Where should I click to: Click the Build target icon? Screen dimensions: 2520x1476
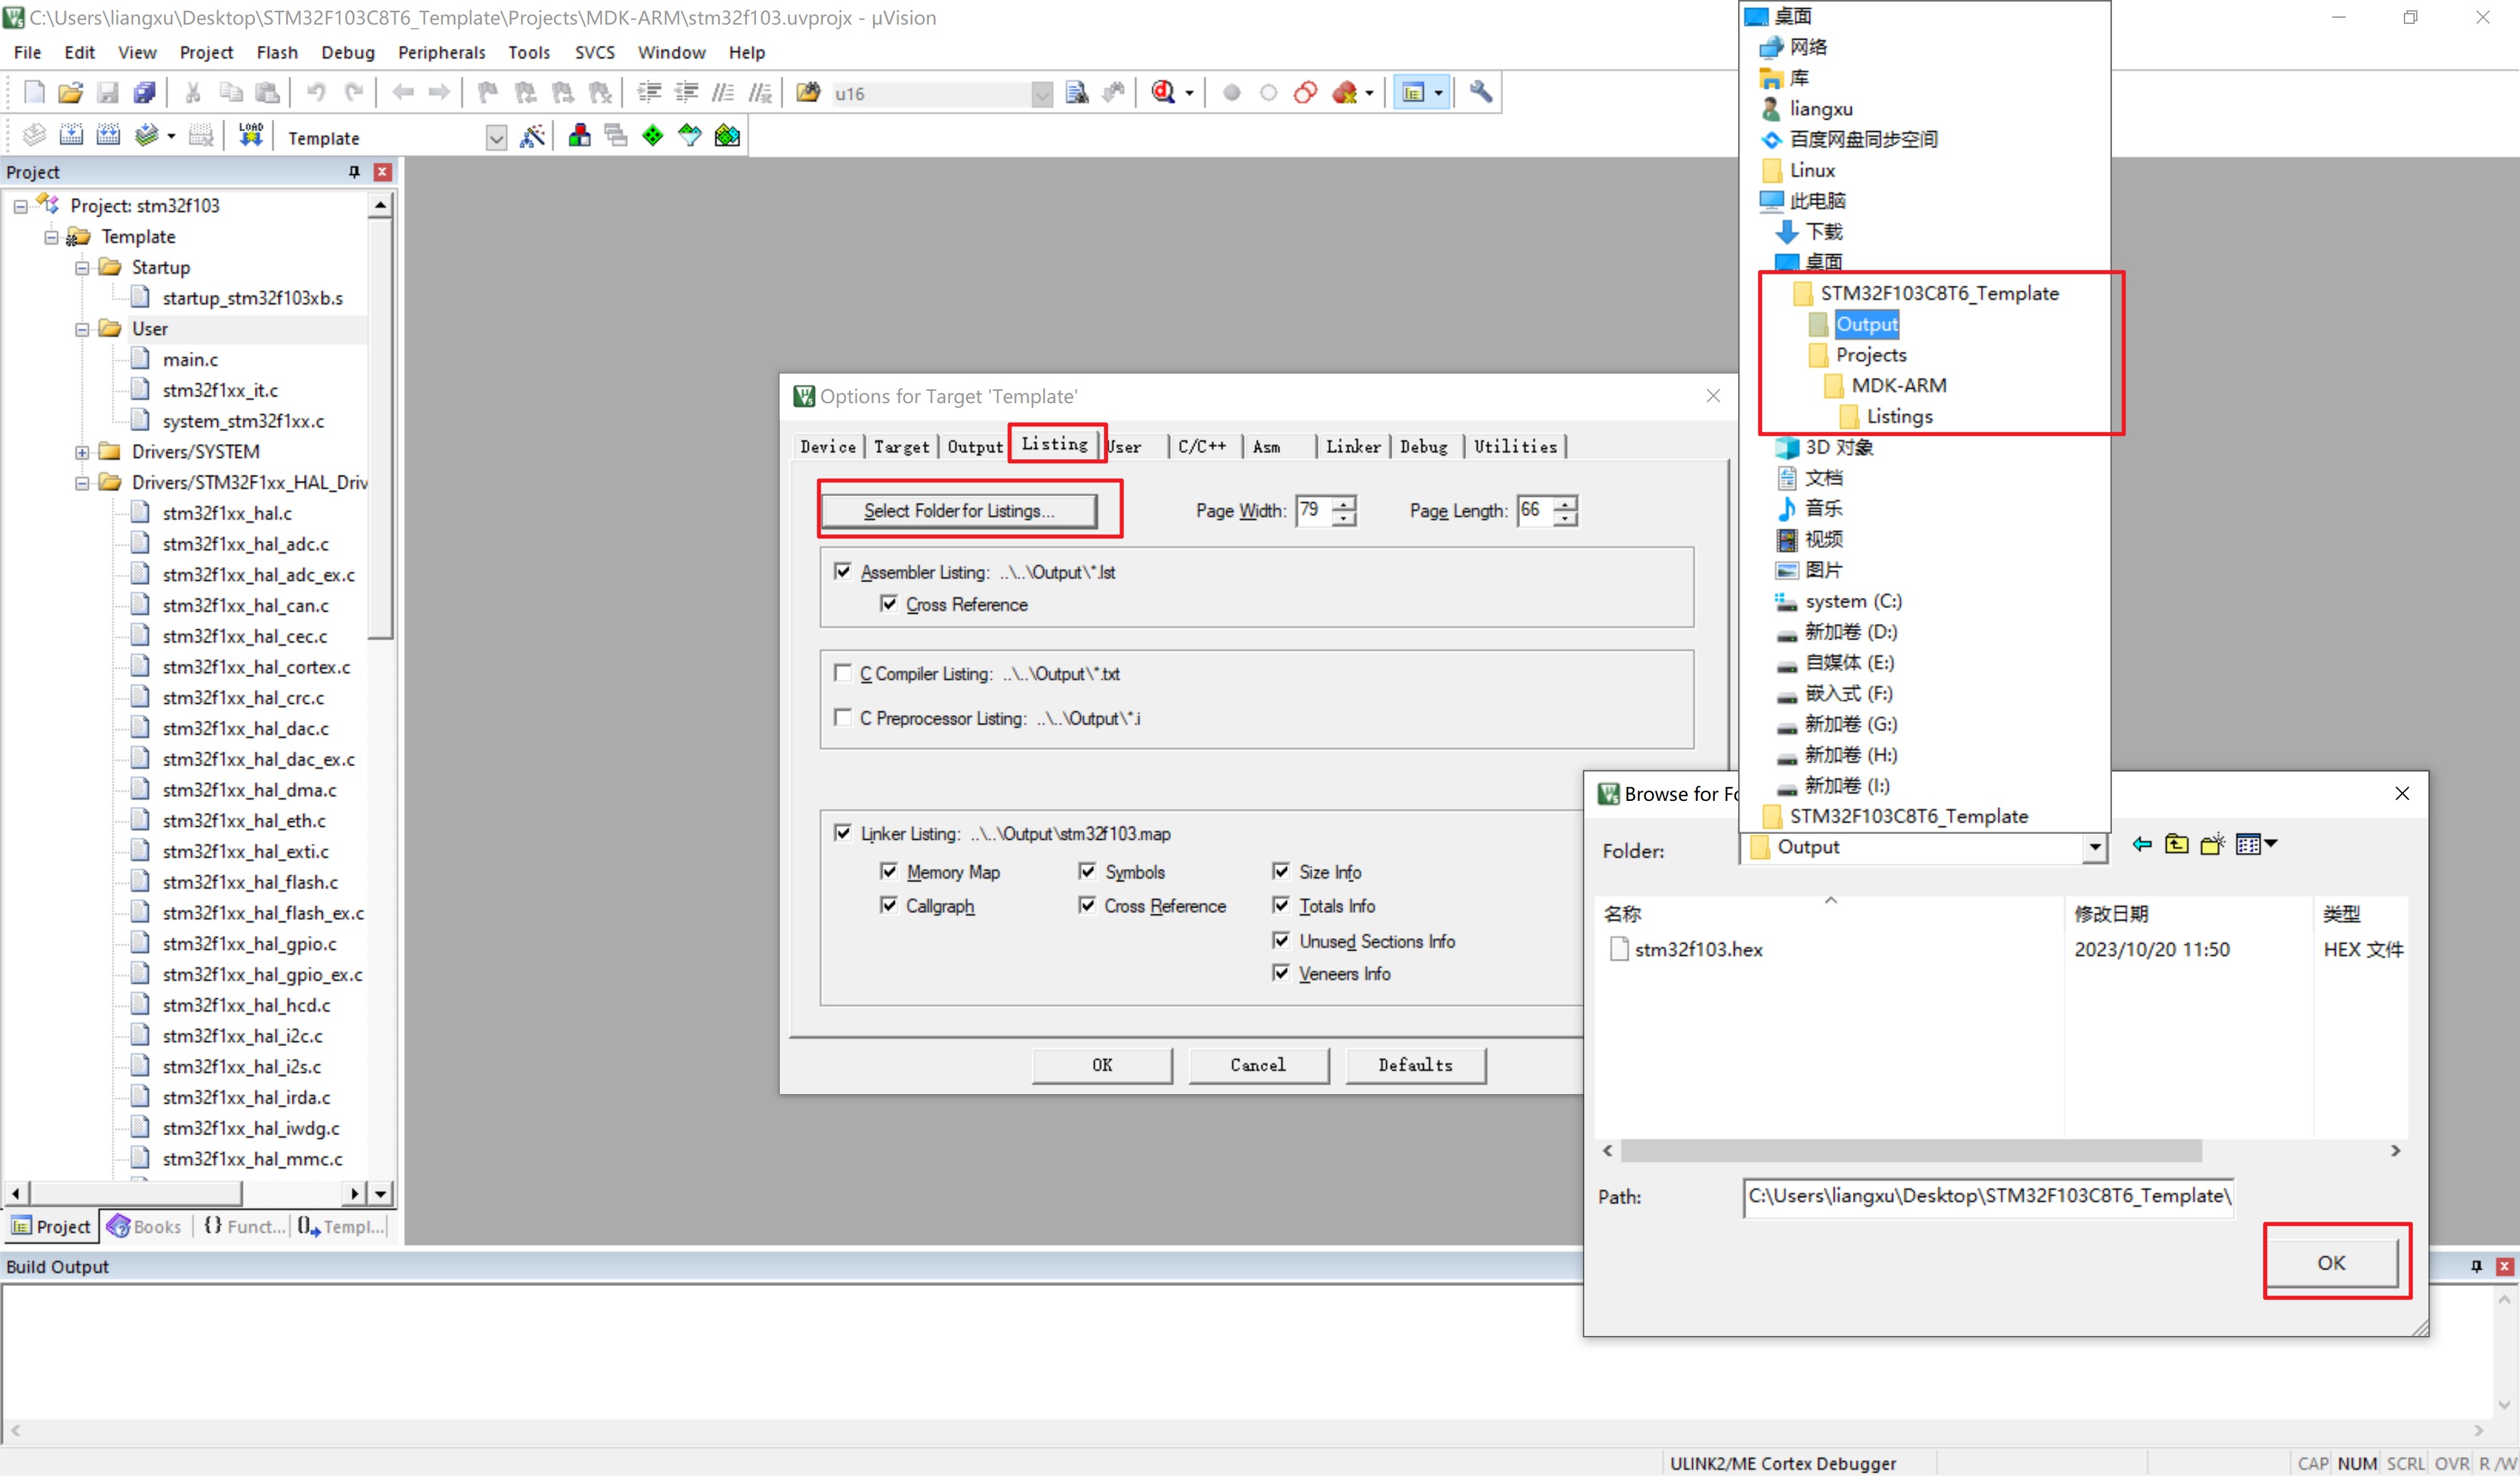coord(71,136)
